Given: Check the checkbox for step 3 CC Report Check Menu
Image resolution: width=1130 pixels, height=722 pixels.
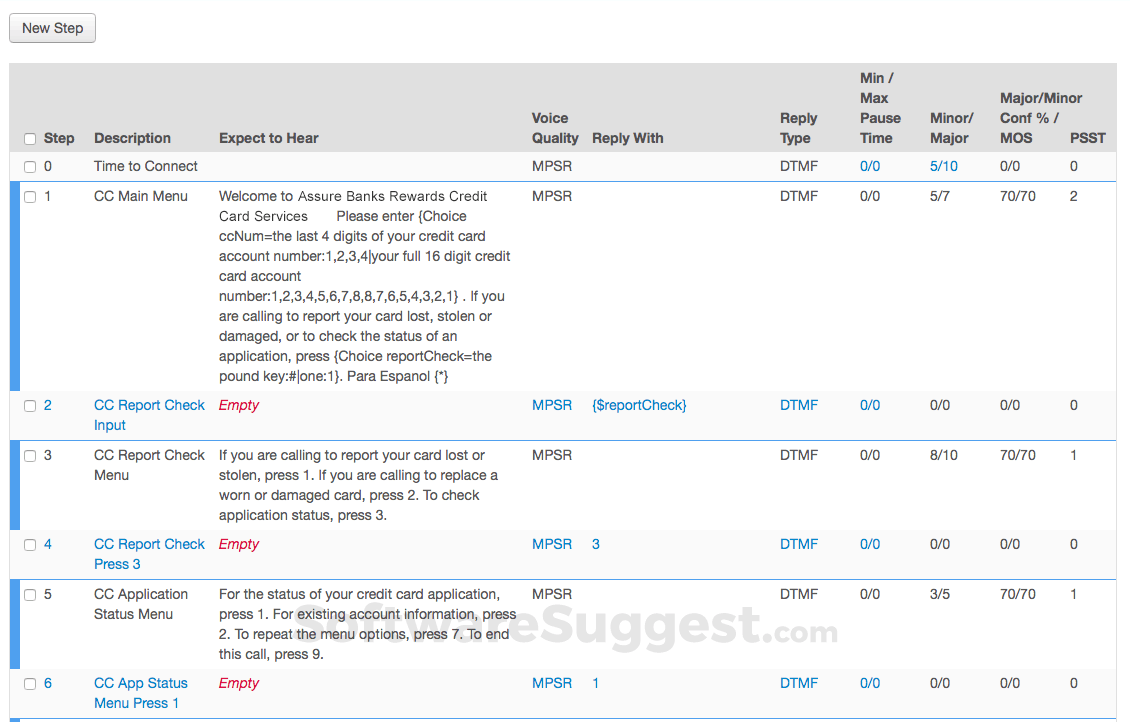Looking at the screenshot, I should [30, 455].
